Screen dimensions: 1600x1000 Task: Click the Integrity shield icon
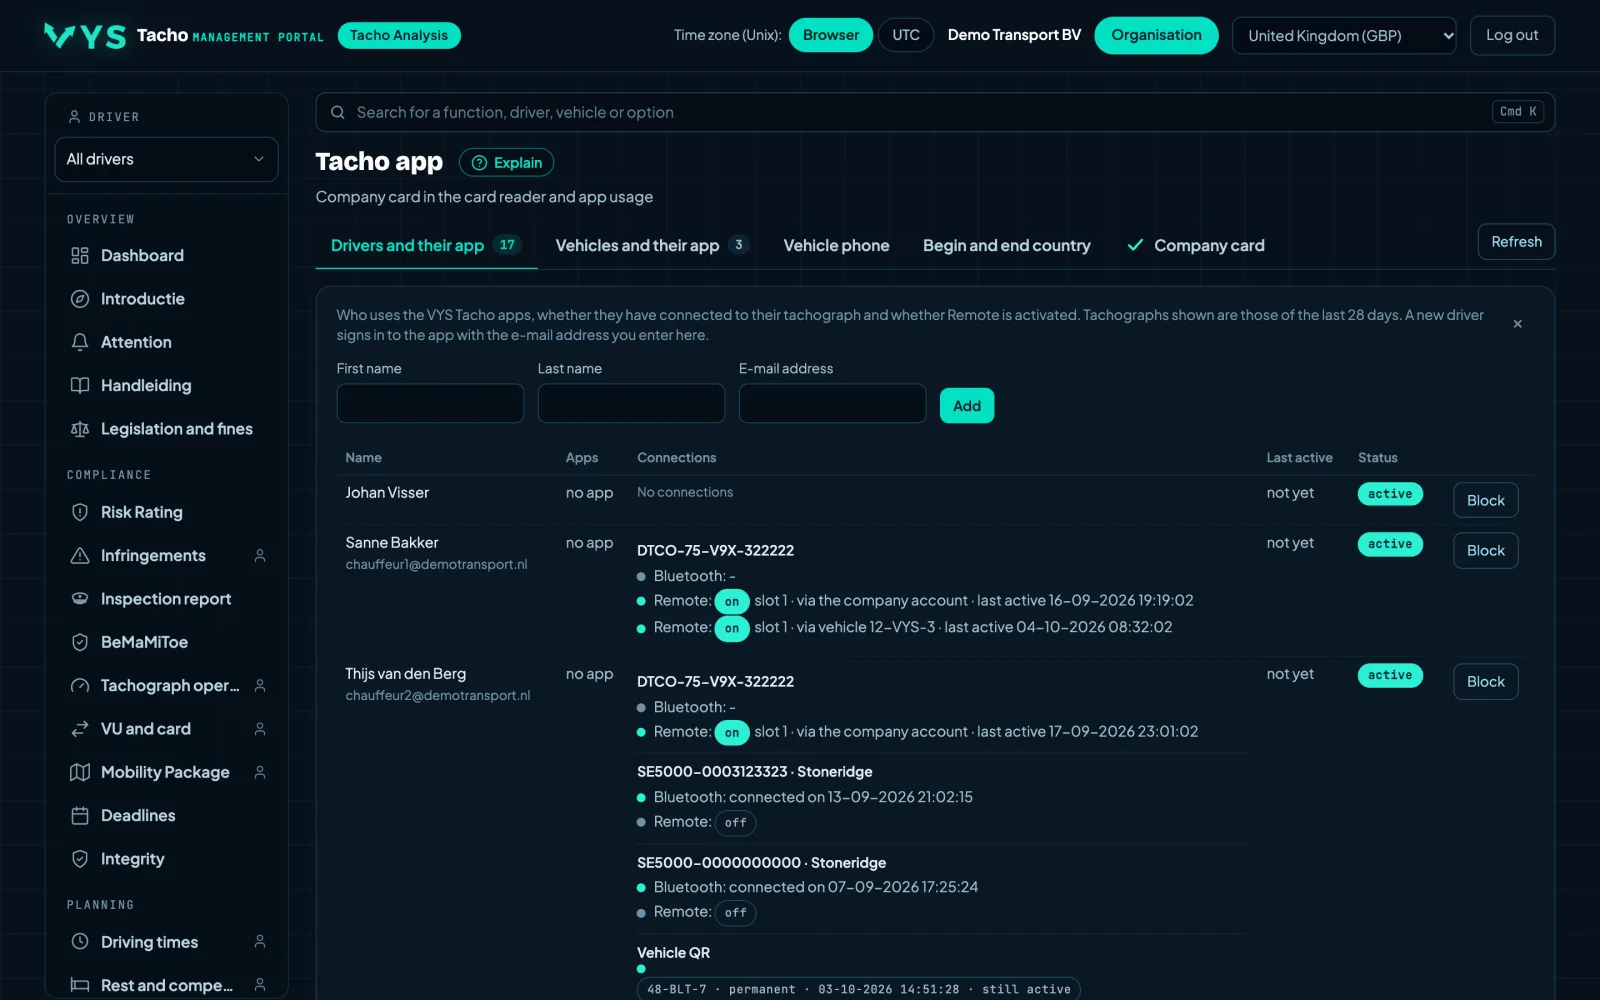pyautogui.click(x=80, y=859)
